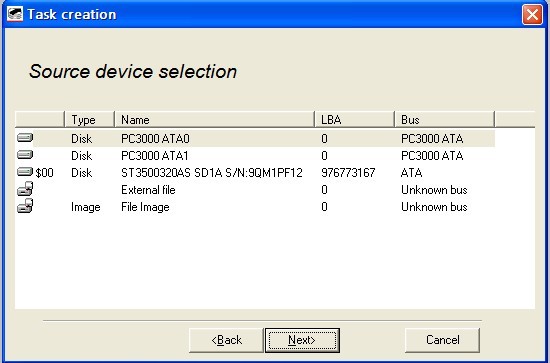Click LBA value 0 in PC3000 ATA0 row
Screen dimensions: 550x363
[x=324, y=139]
